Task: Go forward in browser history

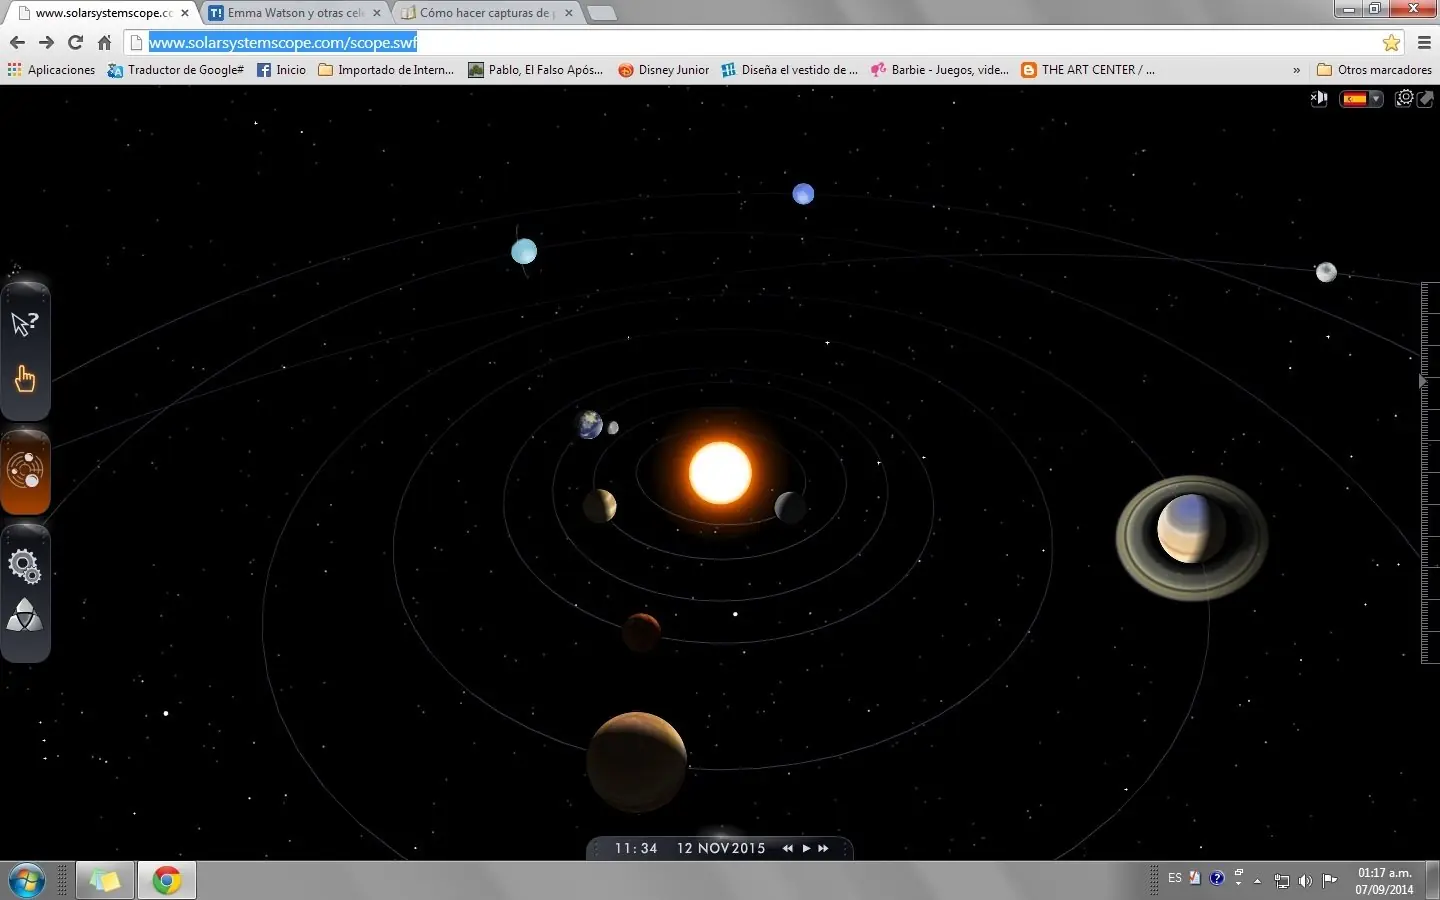Action: click(x=46, y=42)
